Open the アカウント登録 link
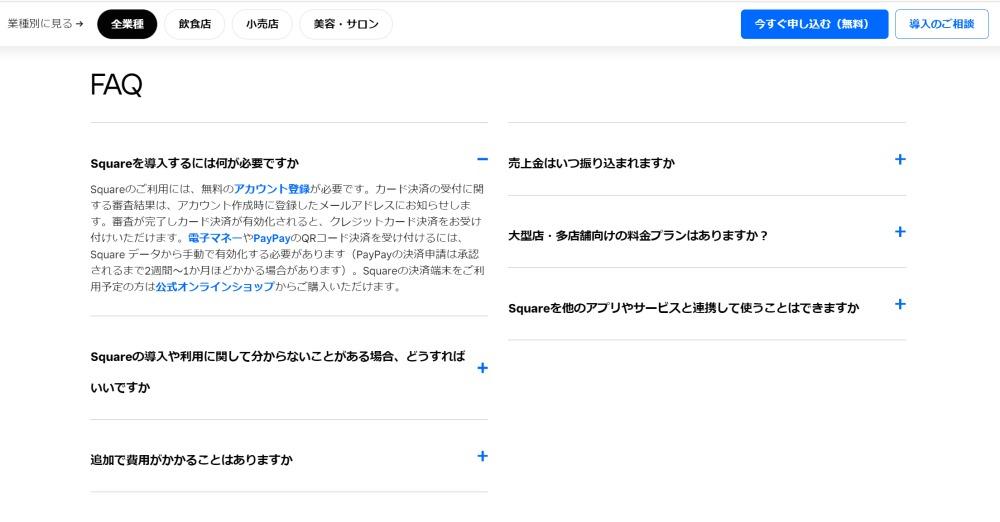 (x=272, y=189)
